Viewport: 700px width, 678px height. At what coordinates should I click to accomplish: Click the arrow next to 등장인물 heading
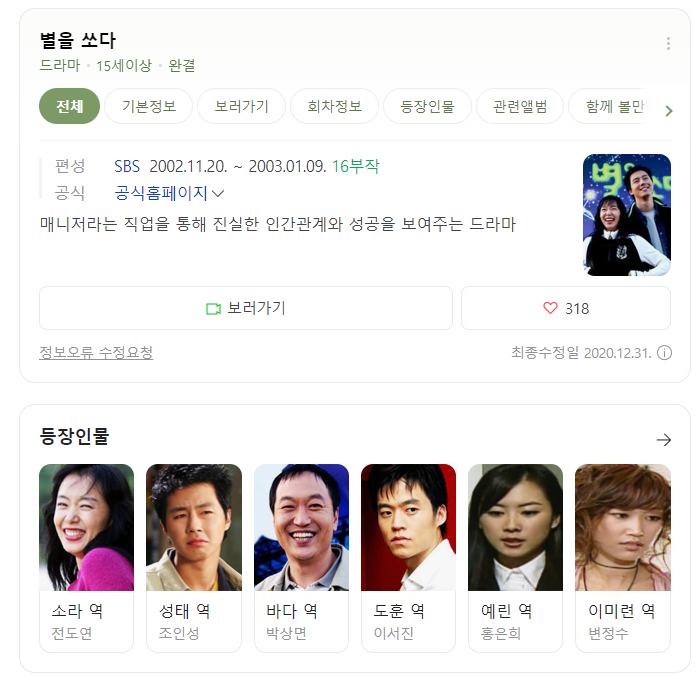663,440
